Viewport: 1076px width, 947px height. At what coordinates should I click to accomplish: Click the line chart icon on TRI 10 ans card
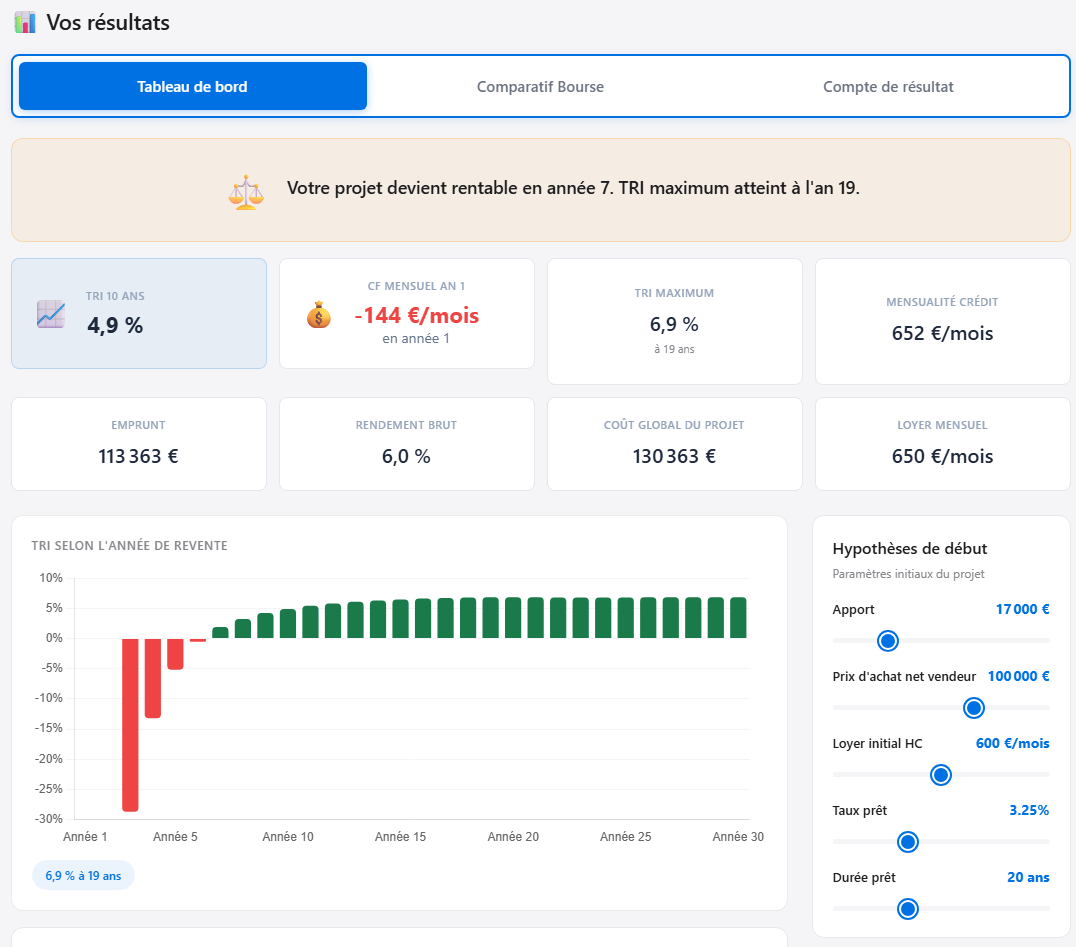(50, 313)
